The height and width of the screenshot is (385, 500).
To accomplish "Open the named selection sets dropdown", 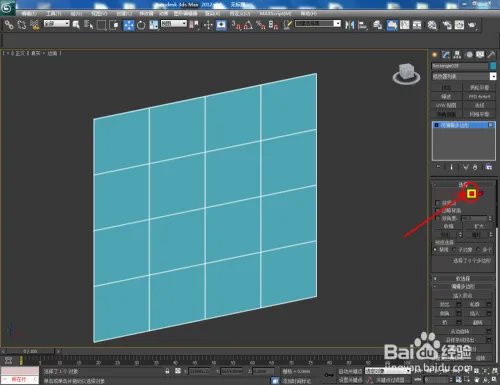I will pyautogui.click(x=318, y=23).
